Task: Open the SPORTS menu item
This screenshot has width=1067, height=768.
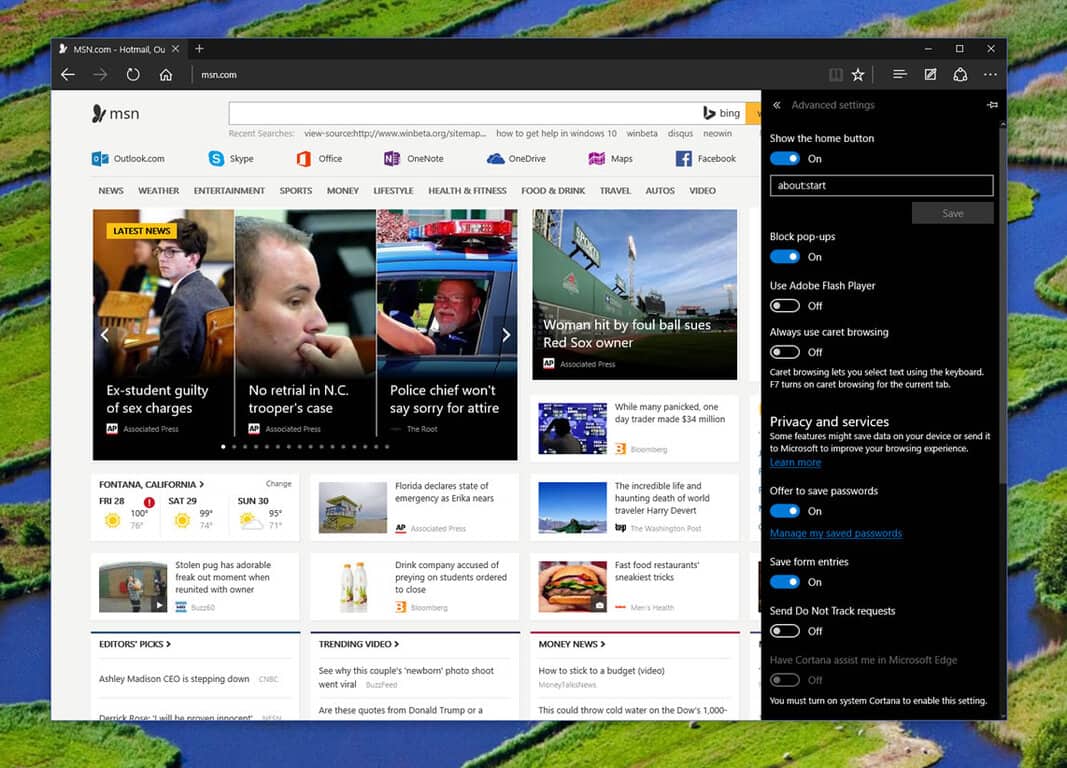Action: [296, 190]
